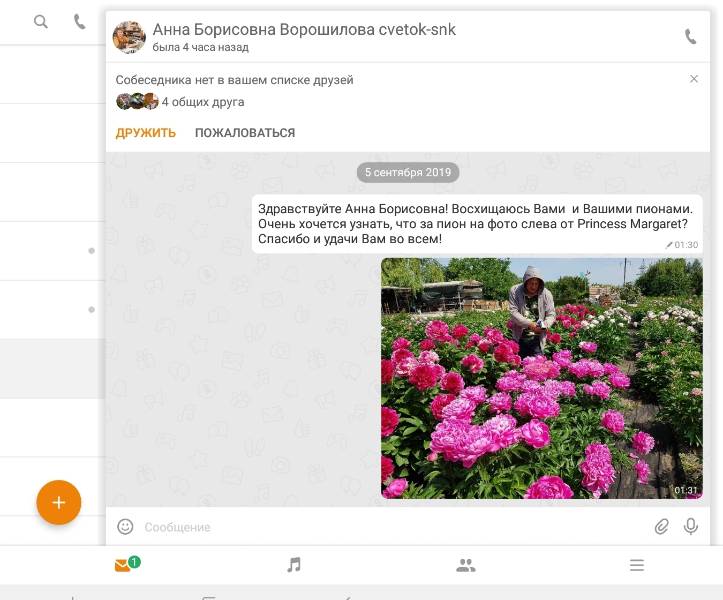View the 4 общих друга avatars
This screenshot has height=600, width=723.
click(137, 101)
